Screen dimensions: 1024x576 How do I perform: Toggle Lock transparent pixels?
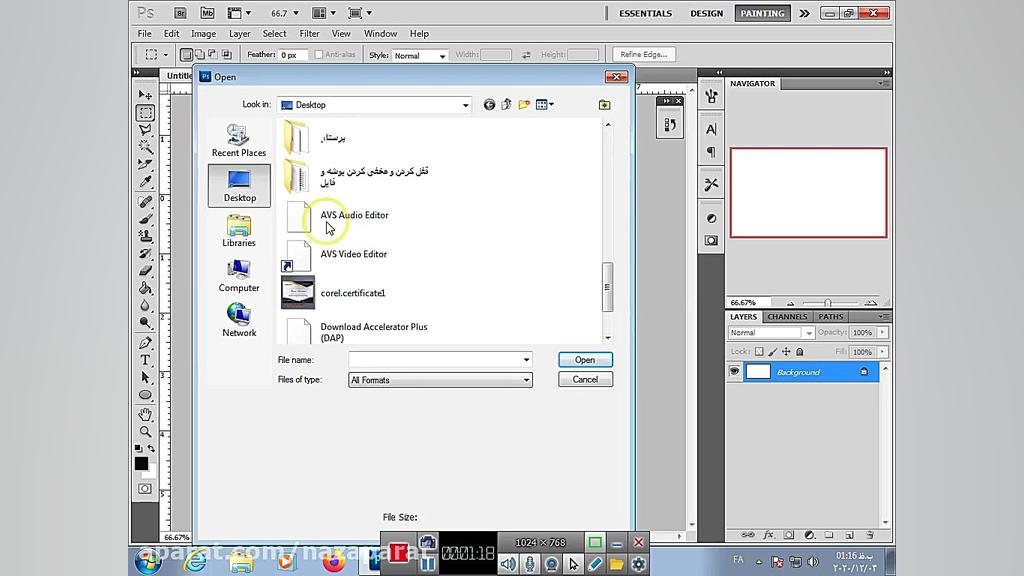759,352
